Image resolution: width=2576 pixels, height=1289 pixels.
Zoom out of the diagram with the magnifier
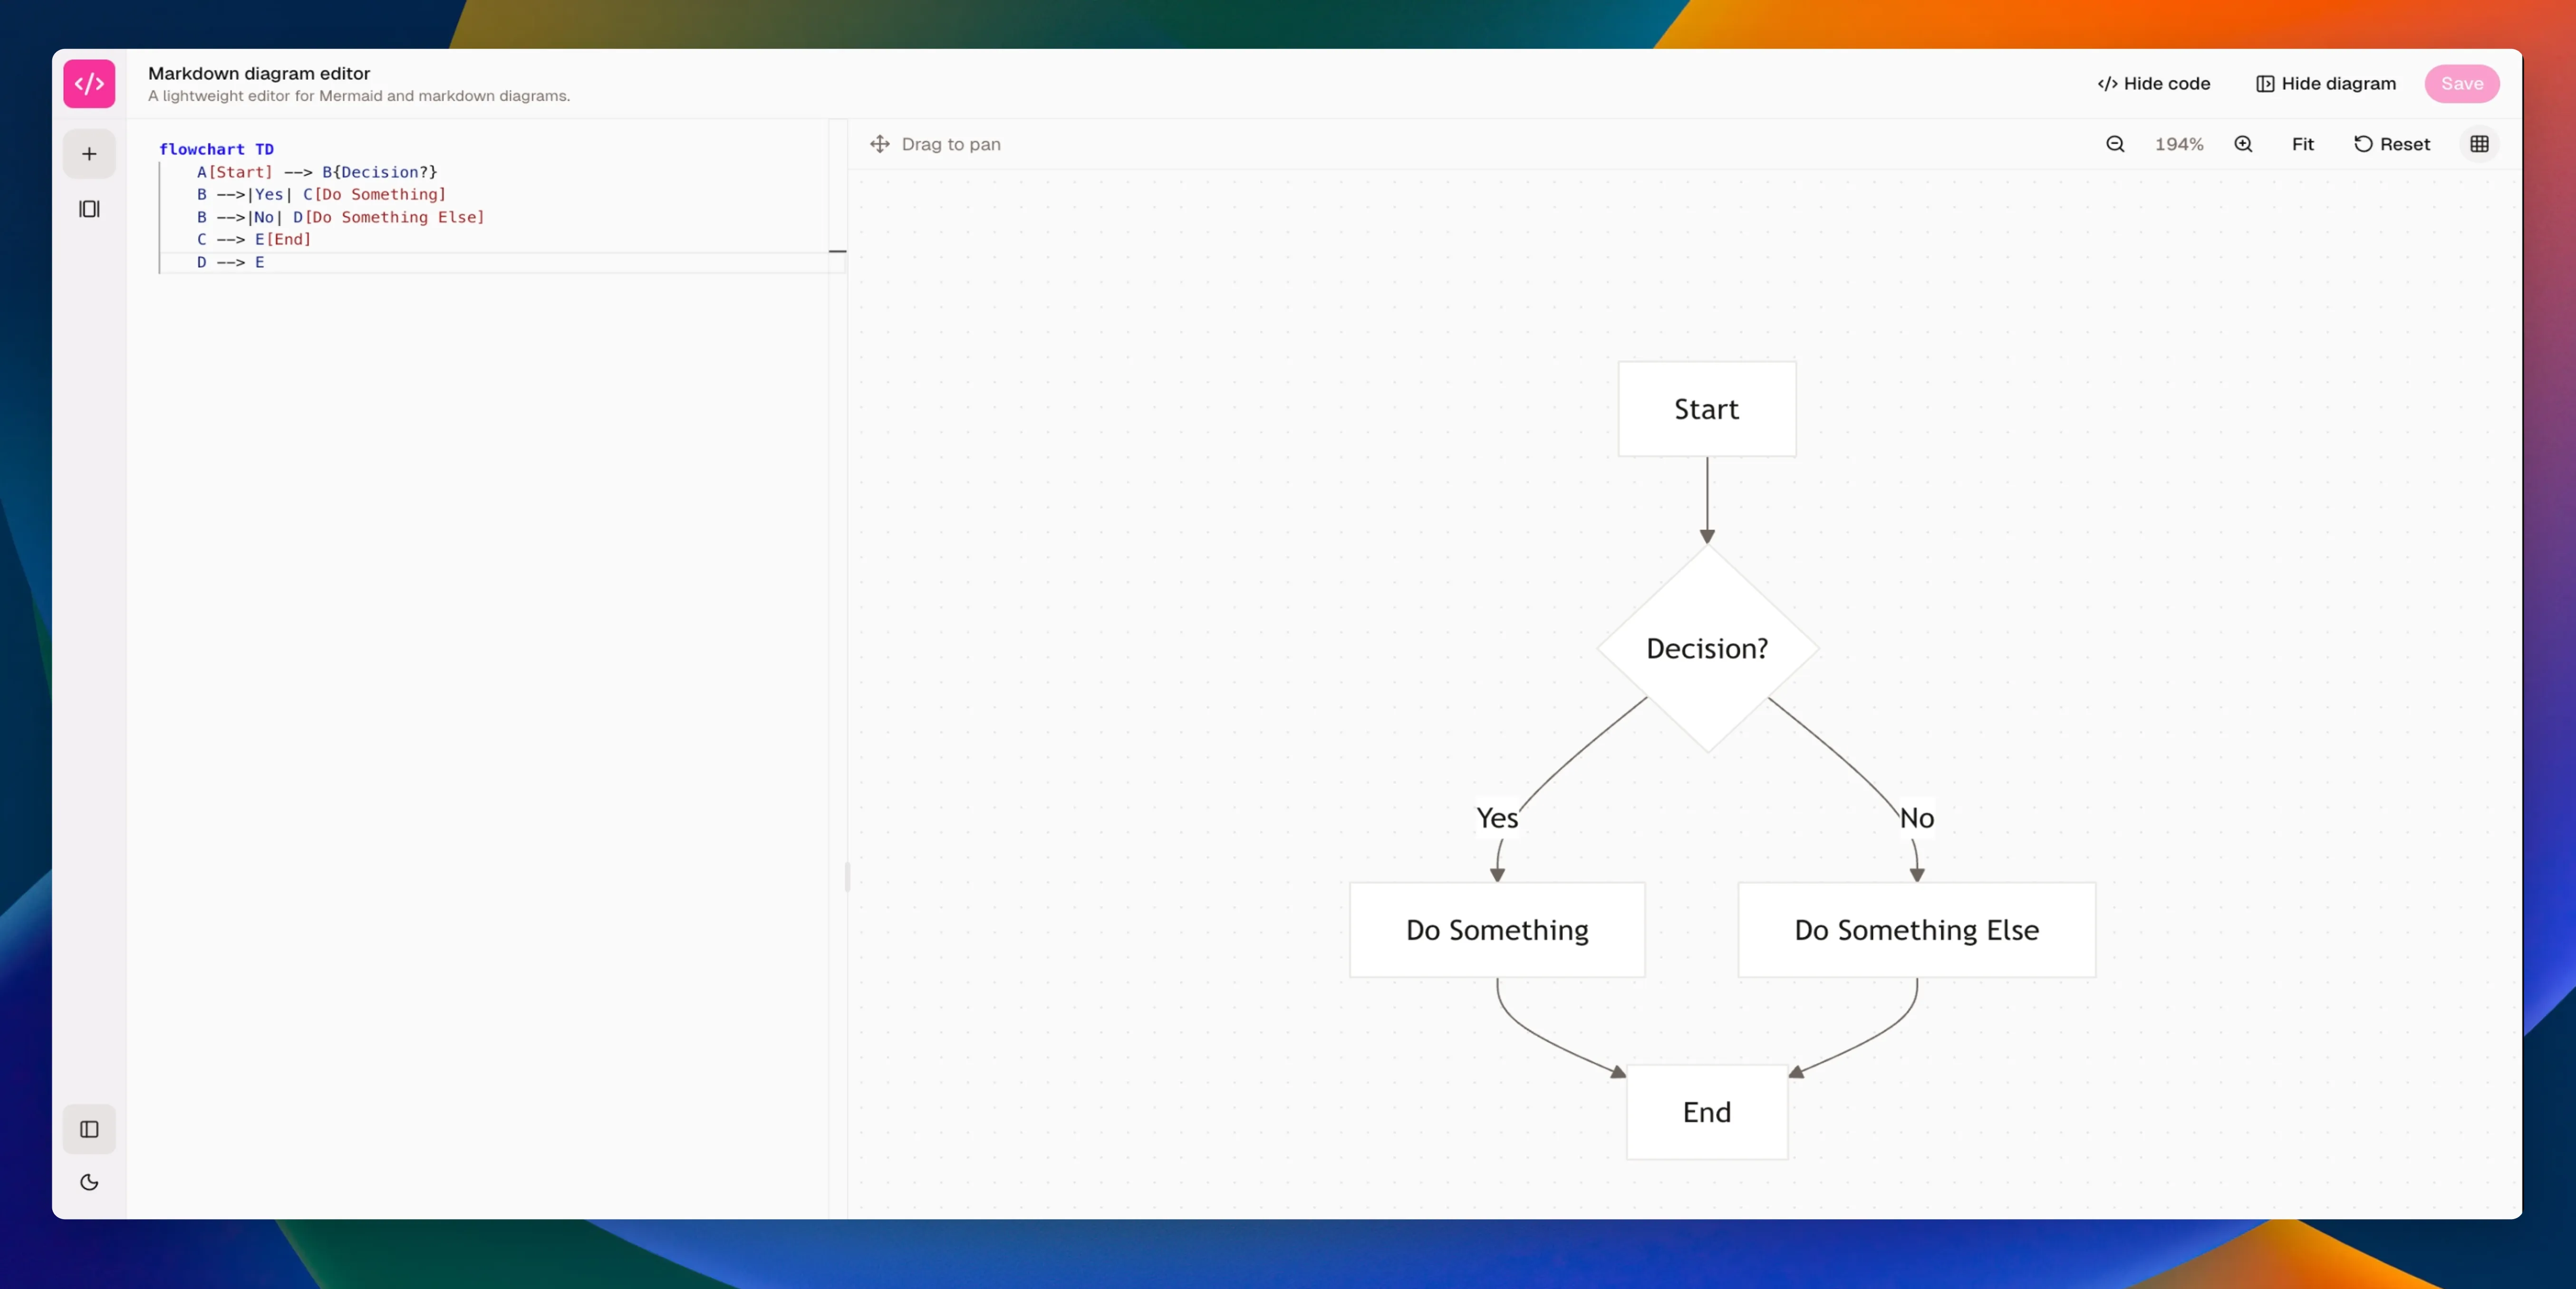tap(2114, 144)
